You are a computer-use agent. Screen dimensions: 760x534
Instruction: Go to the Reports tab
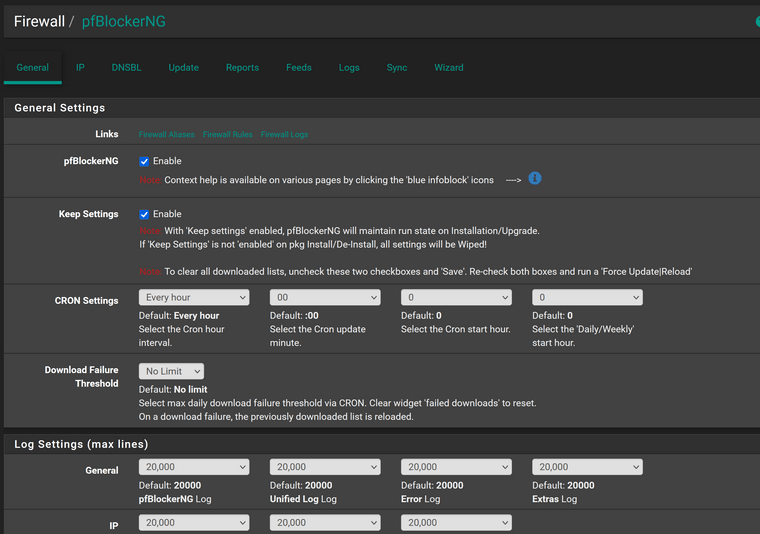242,67
